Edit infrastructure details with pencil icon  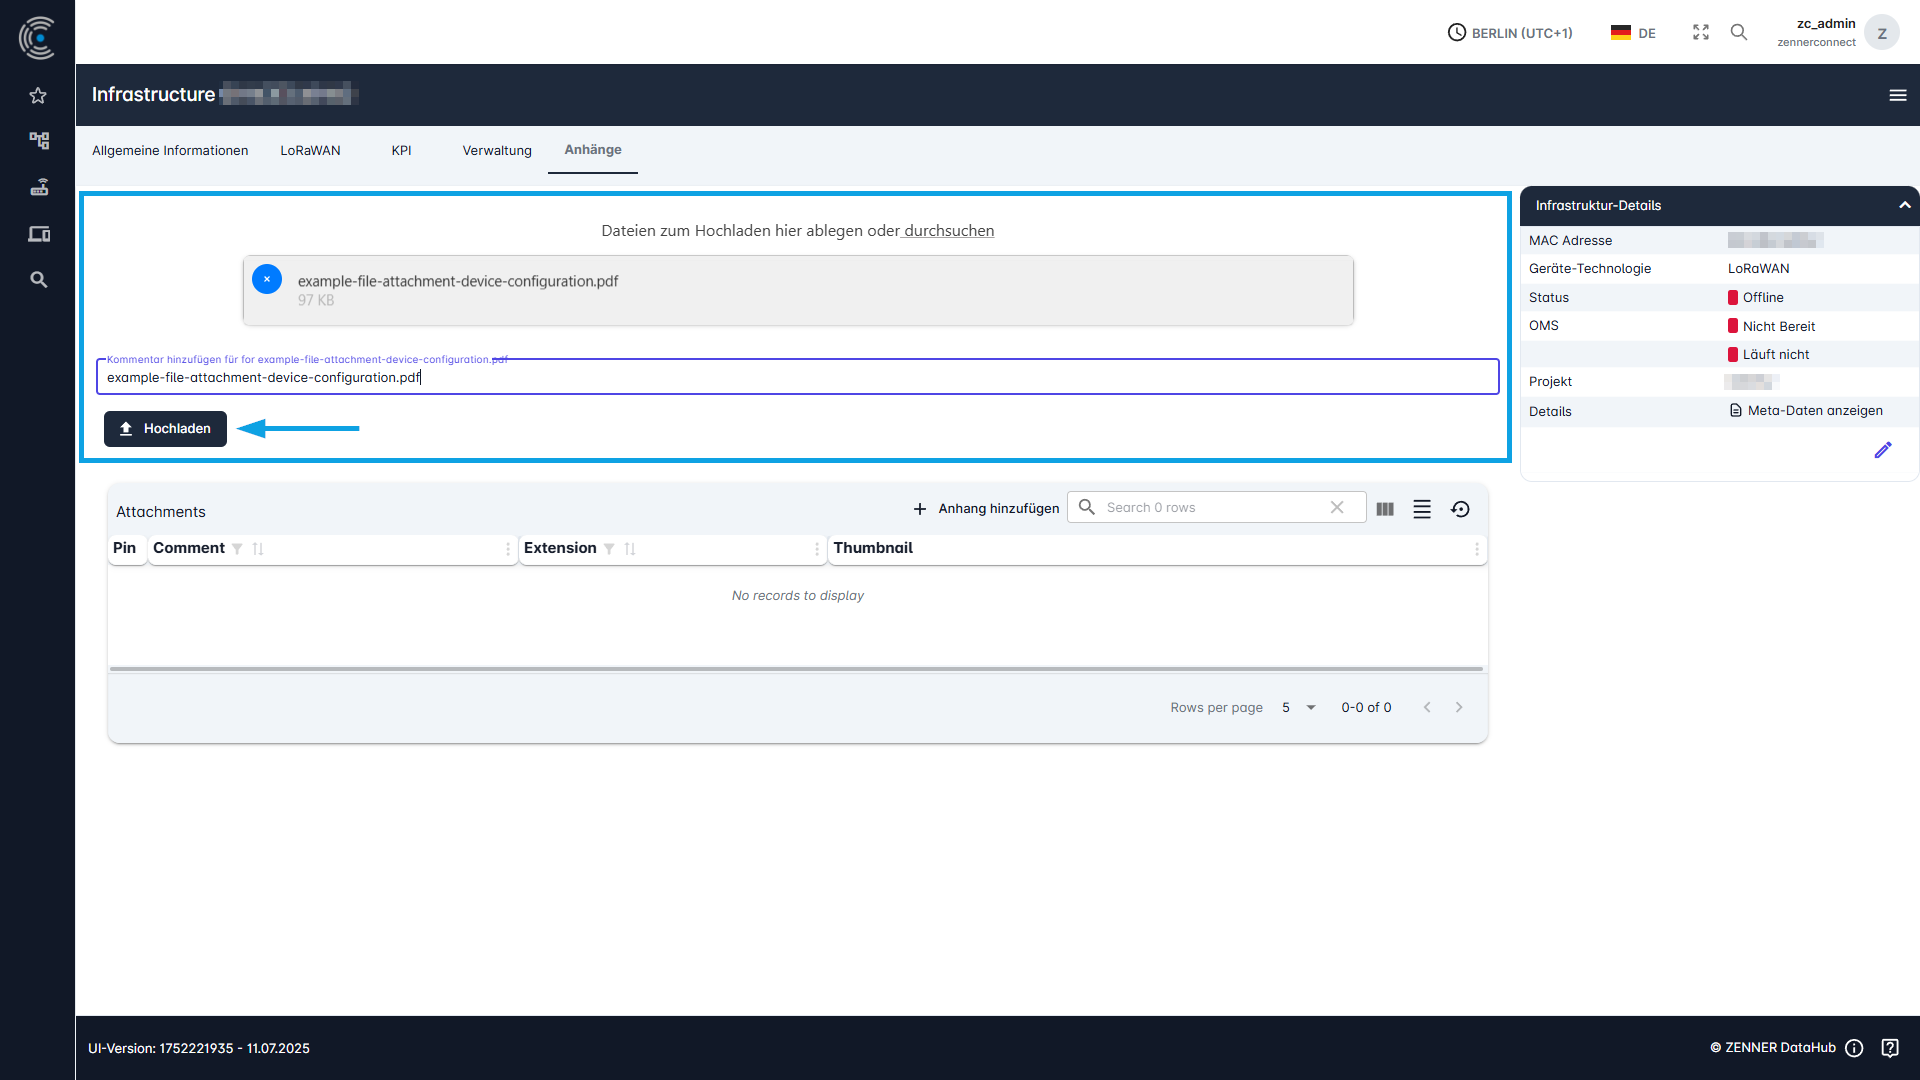tap(1882, 450)
